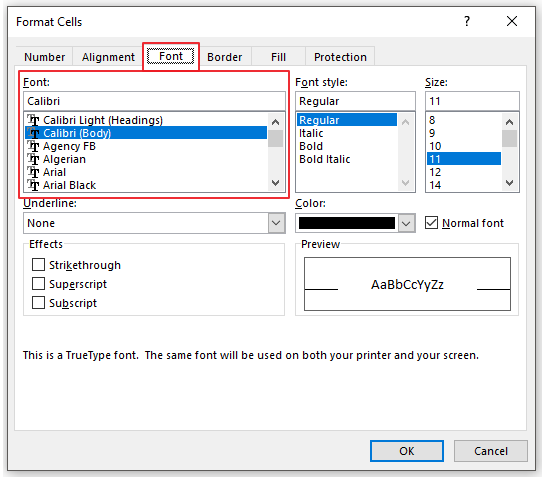
Task: Click the TrueType icon beside Agency FB
Action: (x=33, y=146)
